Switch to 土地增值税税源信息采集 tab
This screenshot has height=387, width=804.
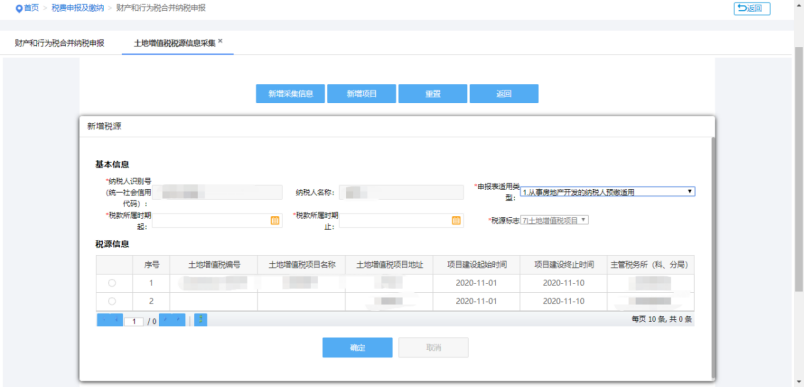(x=174, y=43)
